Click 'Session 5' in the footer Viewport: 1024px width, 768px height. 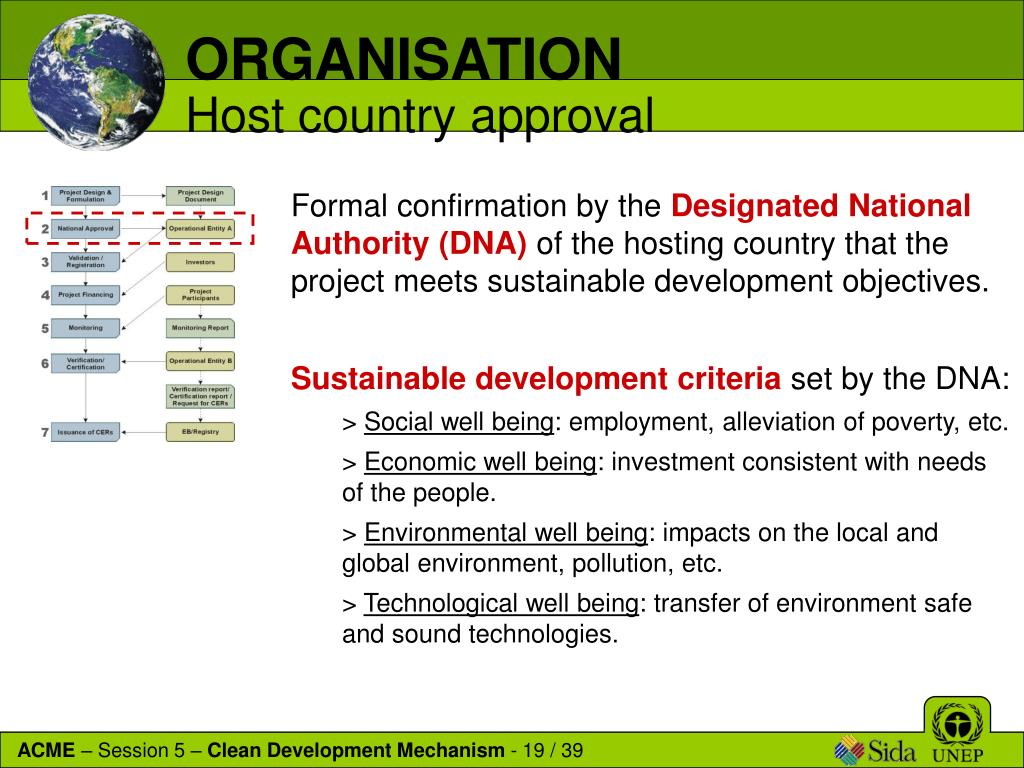coord(142,750)
